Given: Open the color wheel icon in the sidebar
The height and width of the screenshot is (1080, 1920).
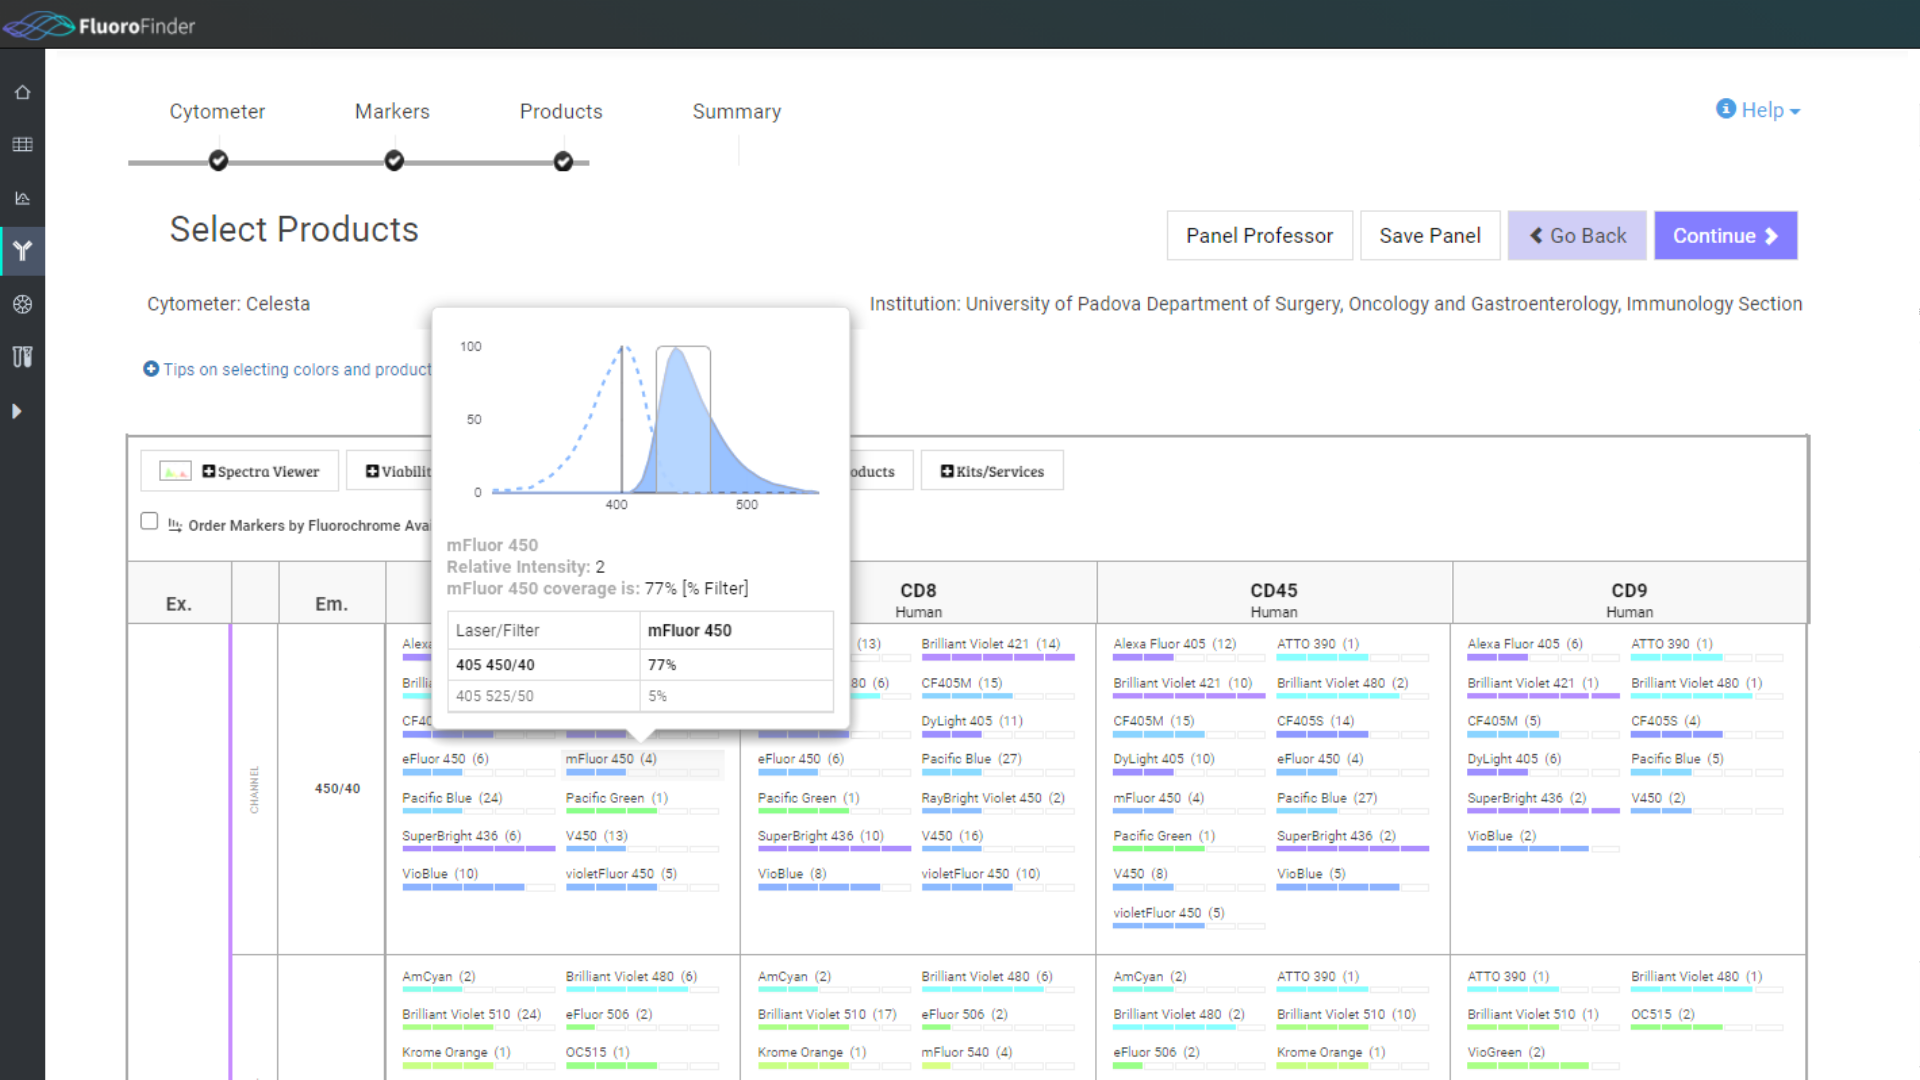Looking at the screenshot, I should [23, 305].
